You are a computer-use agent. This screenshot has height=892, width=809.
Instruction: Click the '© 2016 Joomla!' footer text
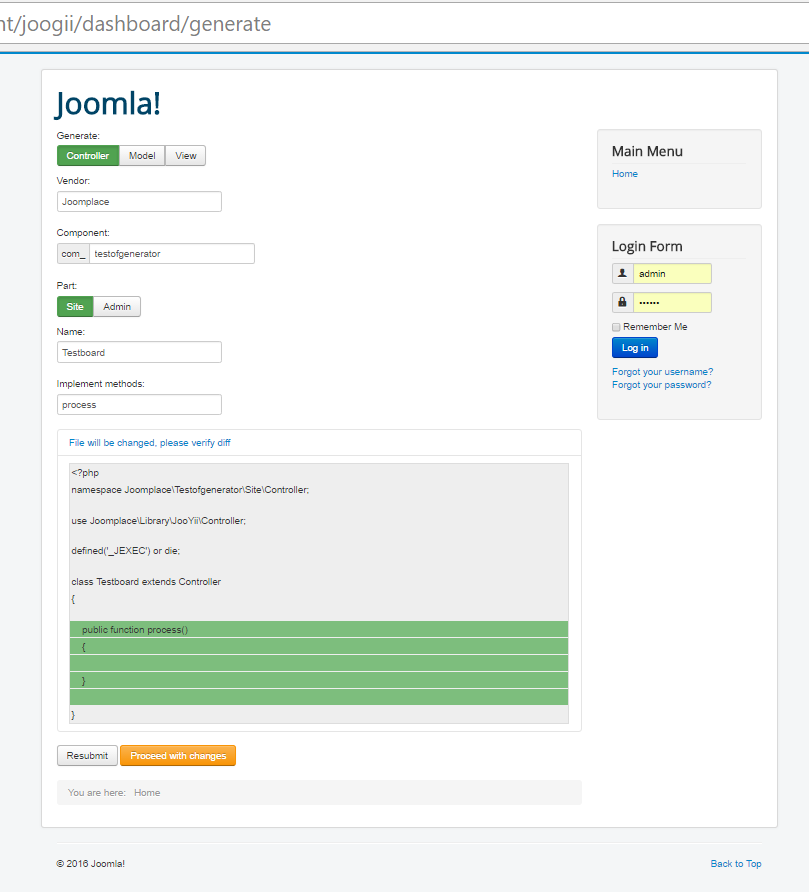click(x=90, y=864)
